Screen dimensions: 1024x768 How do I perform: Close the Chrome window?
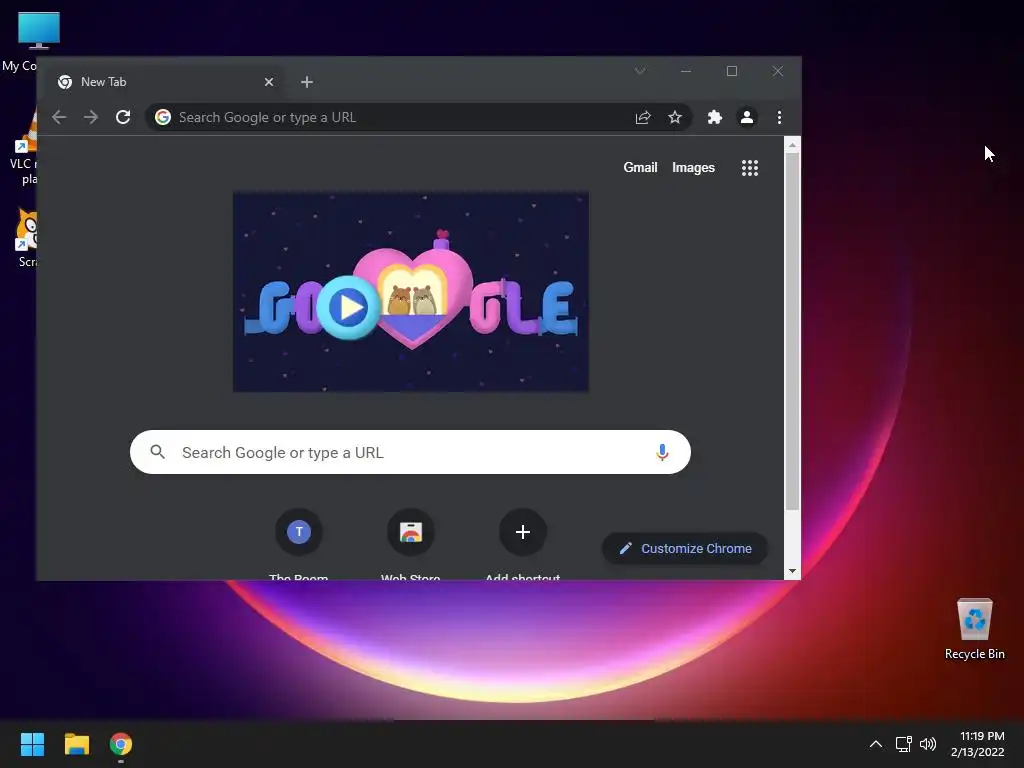click(777, 71)
